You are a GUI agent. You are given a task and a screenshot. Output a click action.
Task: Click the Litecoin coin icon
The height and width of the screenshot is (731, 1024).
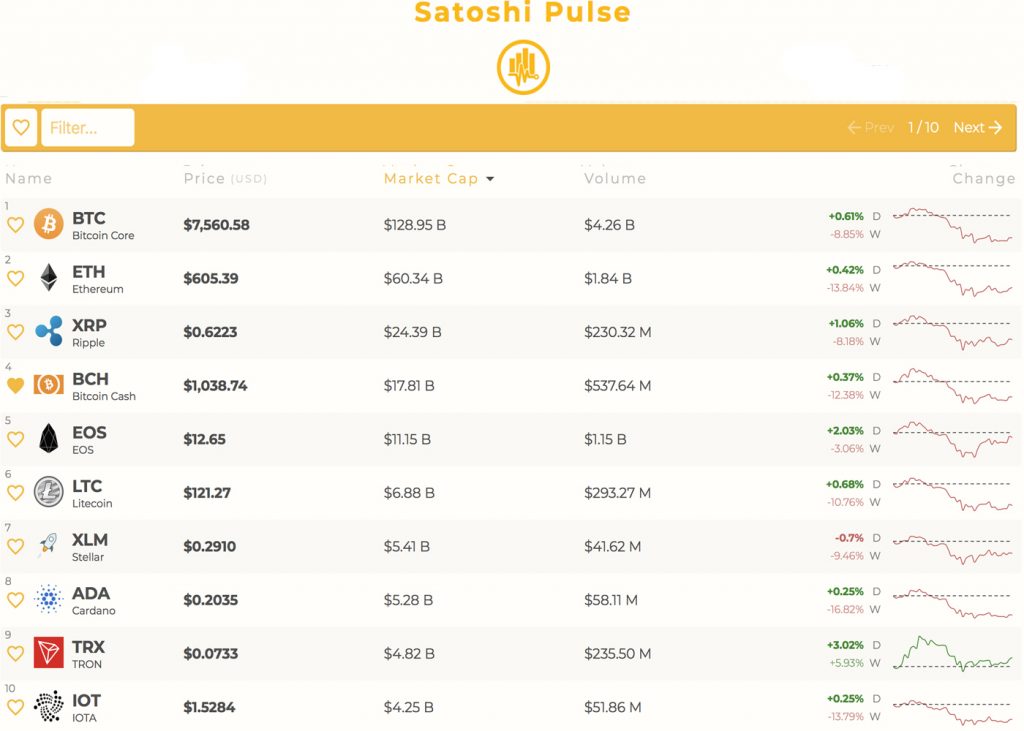coord(48,491)
